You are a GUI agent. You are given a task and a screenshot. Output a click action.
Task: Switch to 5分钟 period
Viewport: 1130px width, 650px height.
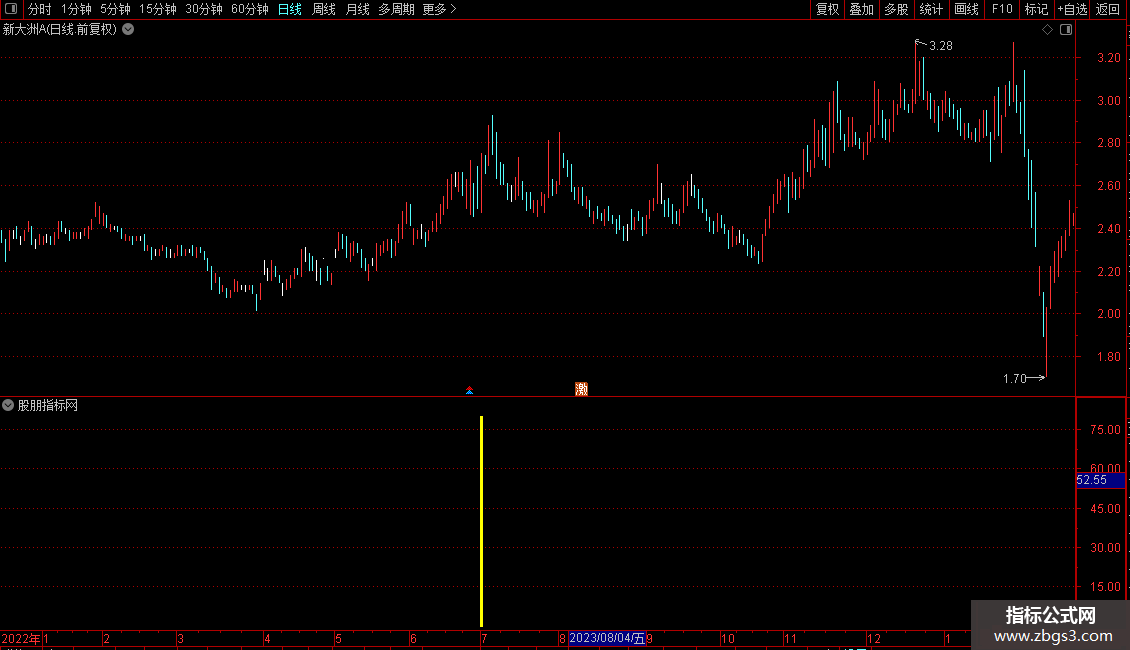pos(115,9)
